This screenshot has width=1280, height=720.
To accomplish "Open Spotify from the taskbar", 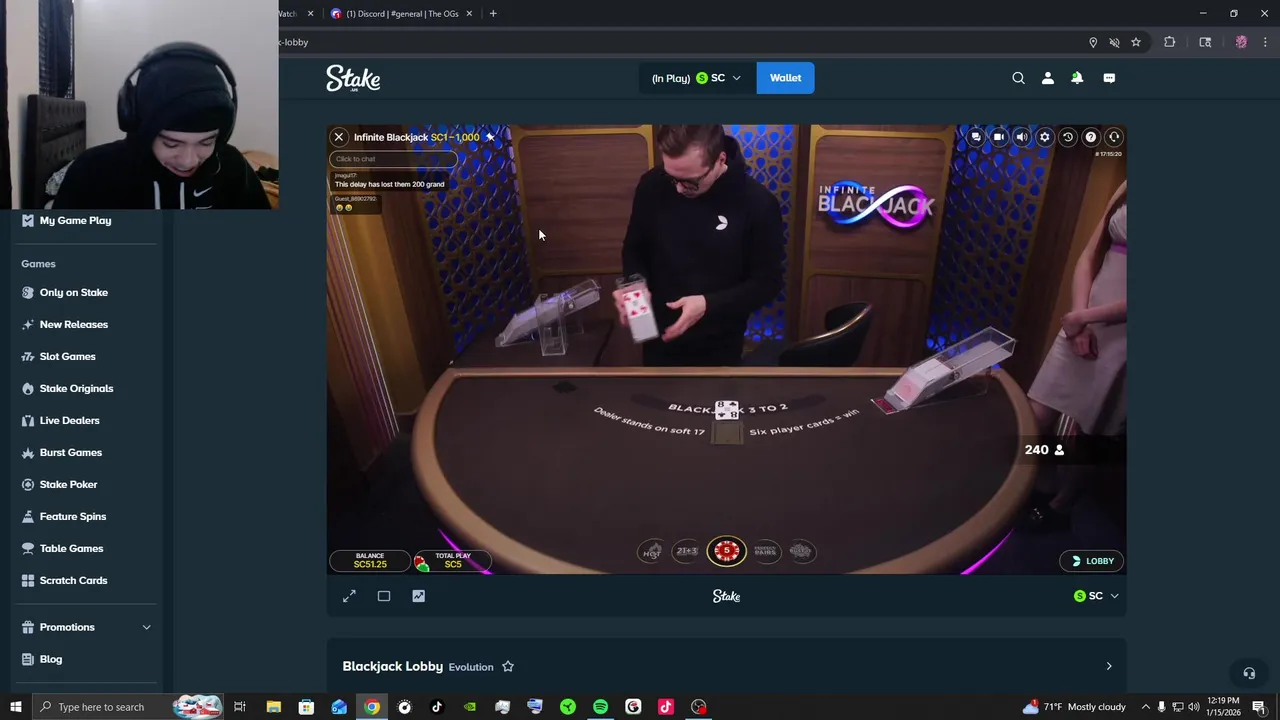I will [x=600, y=707].
